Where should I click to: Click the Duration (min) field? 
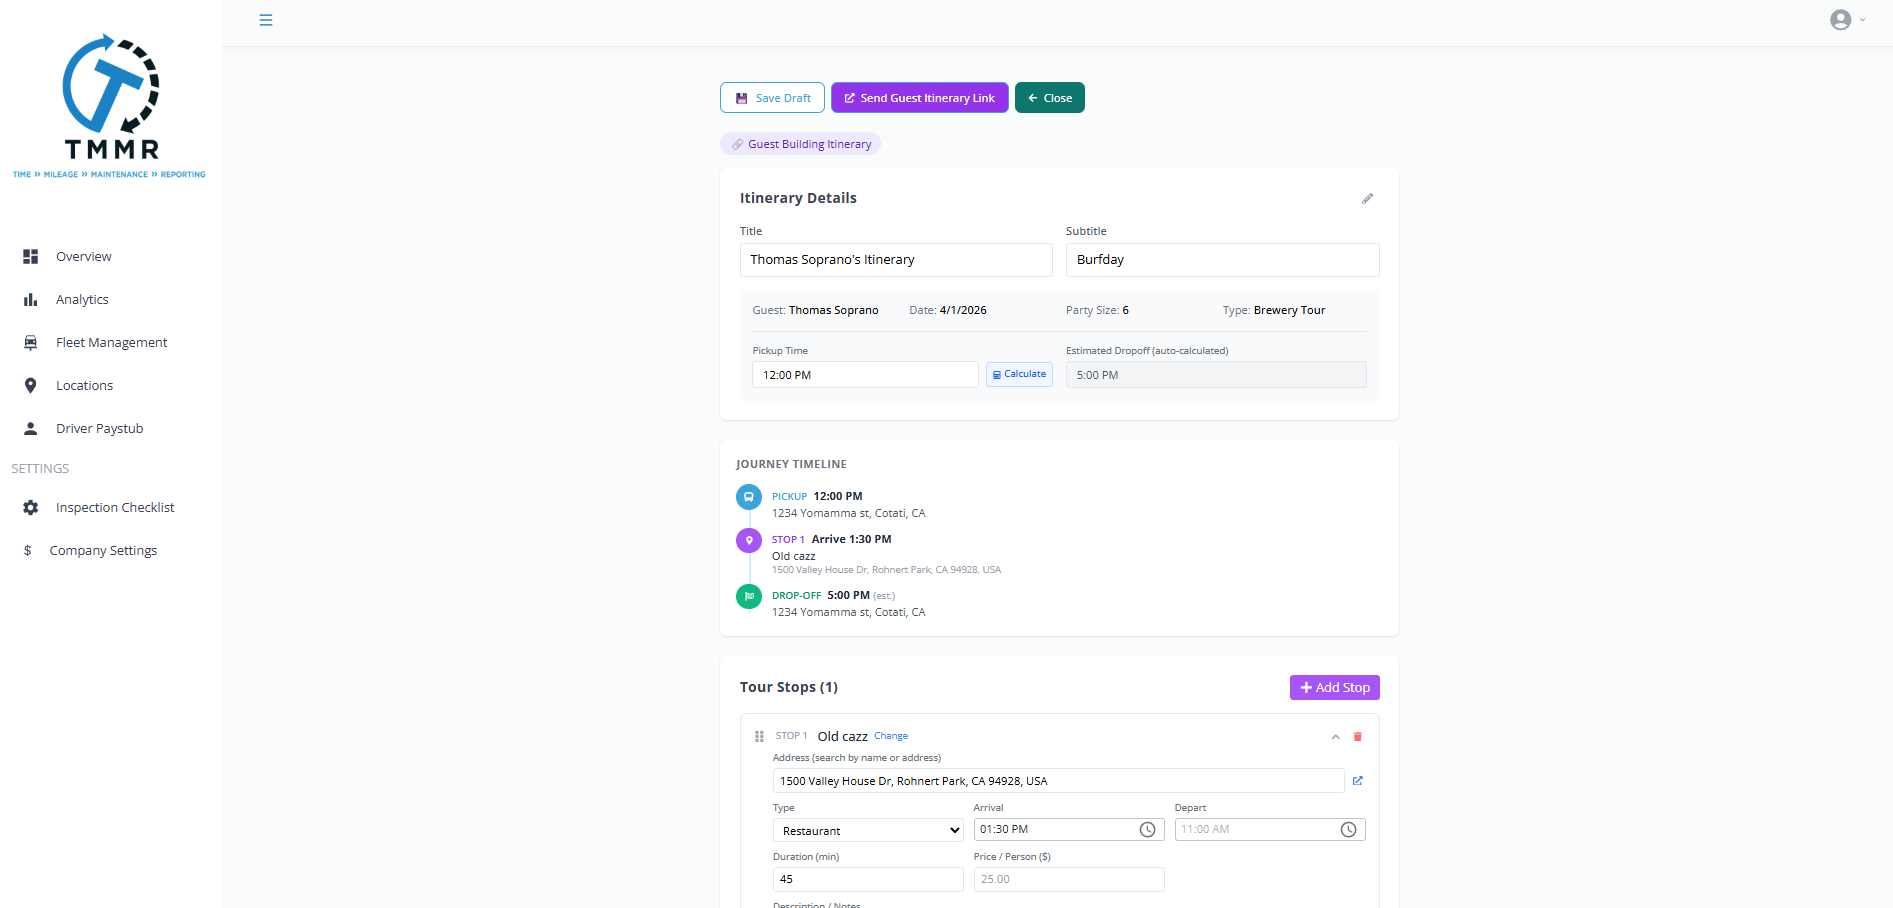coord(868,880)
